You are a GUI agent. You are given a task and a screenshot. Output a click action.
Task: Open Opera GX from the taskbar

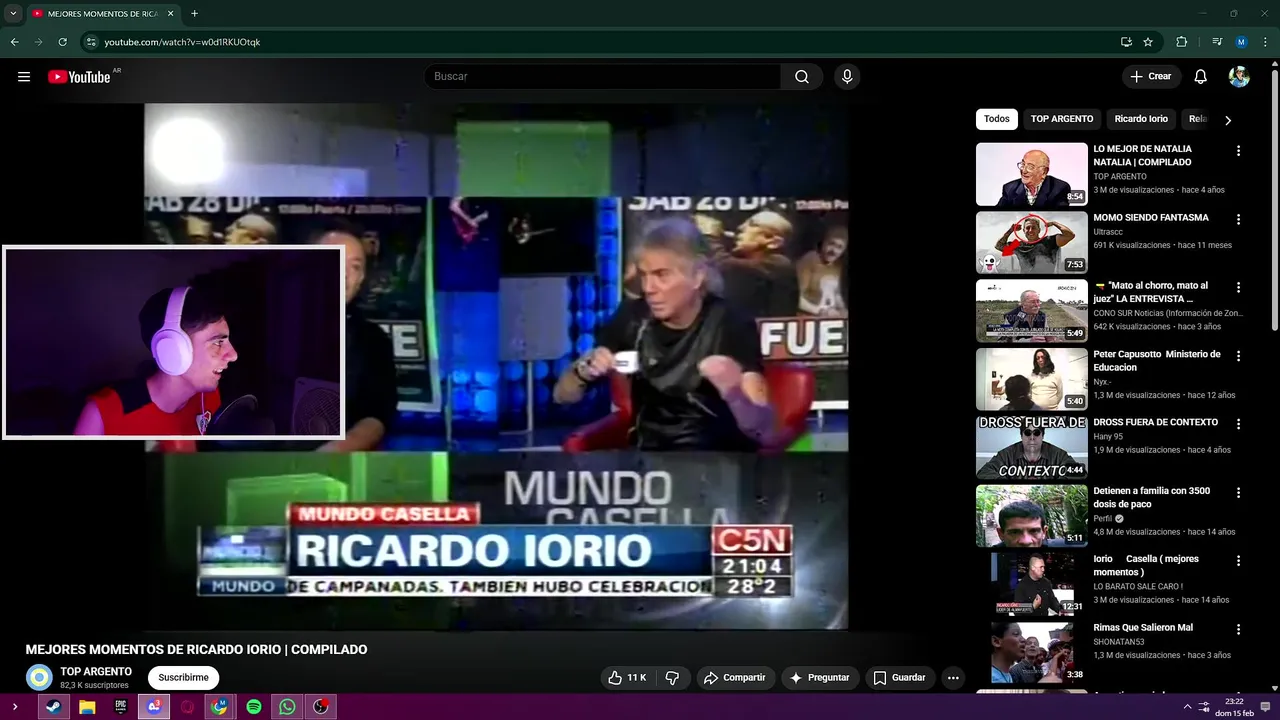[187, 707]
